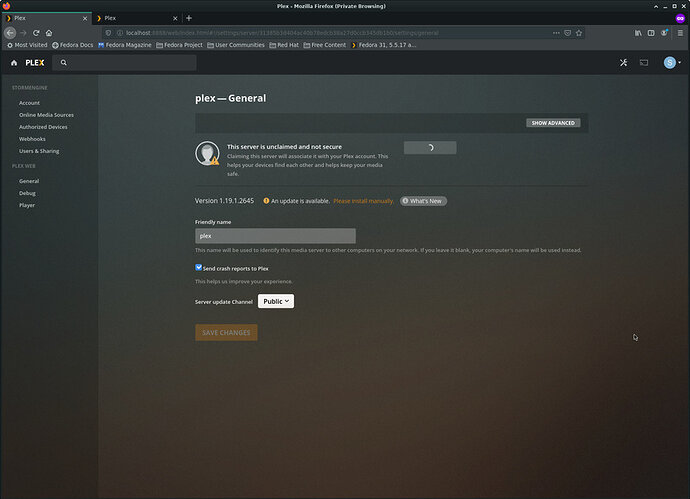Click the Firefox icon in title bar
Image resolution: width=690 pixels, height=499 pixels.
pyautogui.click(x=6, y=6)
